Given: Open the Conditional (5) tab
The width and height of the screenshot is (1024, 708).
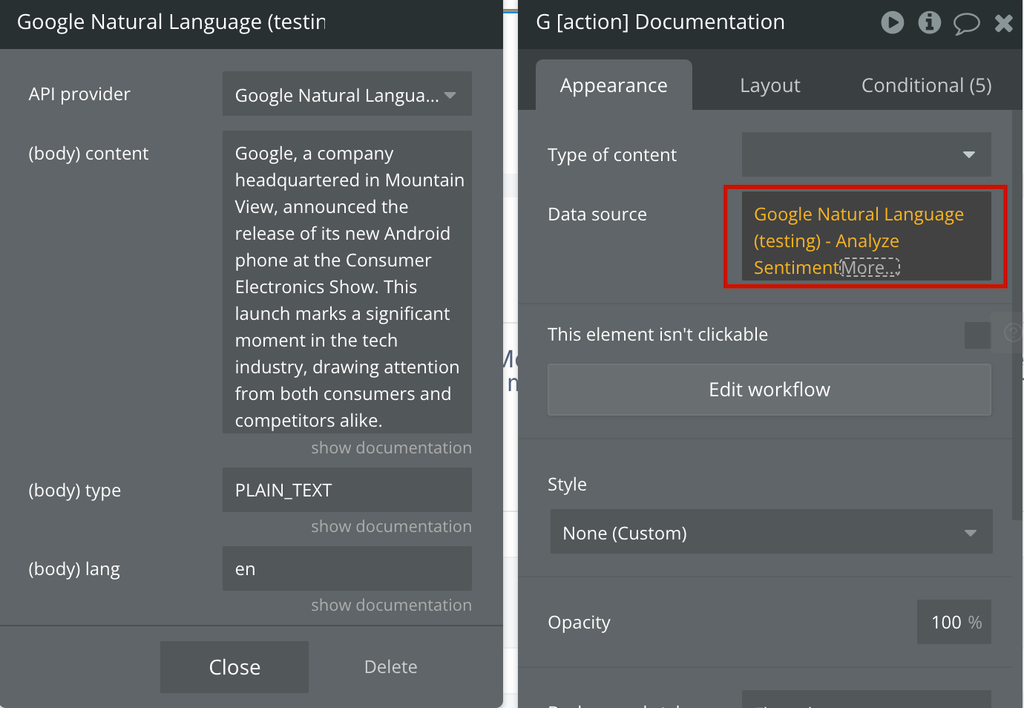Looking at the screenshot, I should pos(926,85).
